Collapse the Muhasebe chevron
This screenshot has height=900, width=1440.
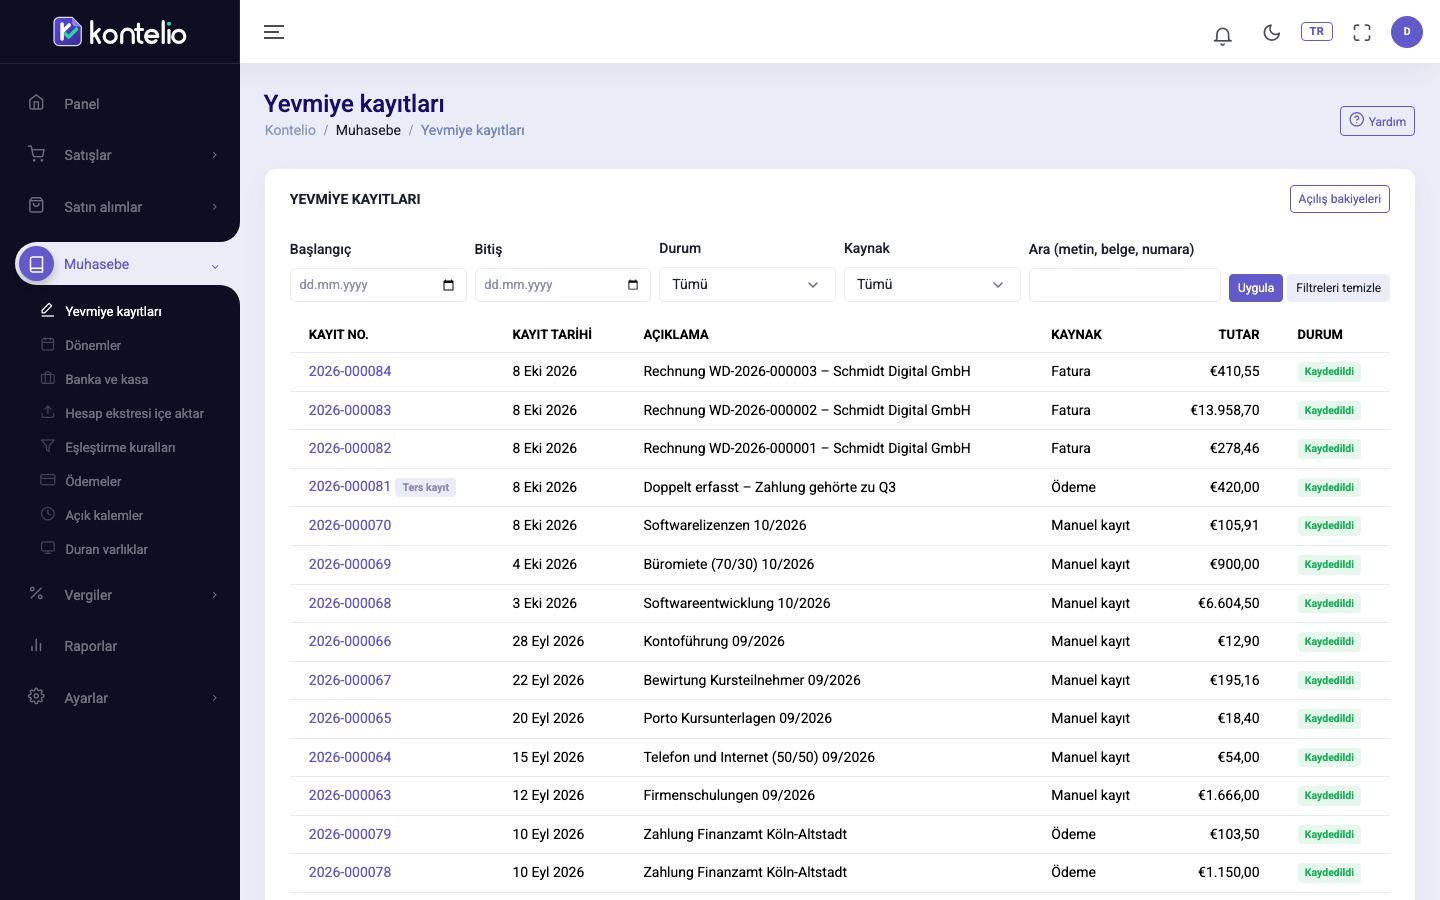click(214, 266)
